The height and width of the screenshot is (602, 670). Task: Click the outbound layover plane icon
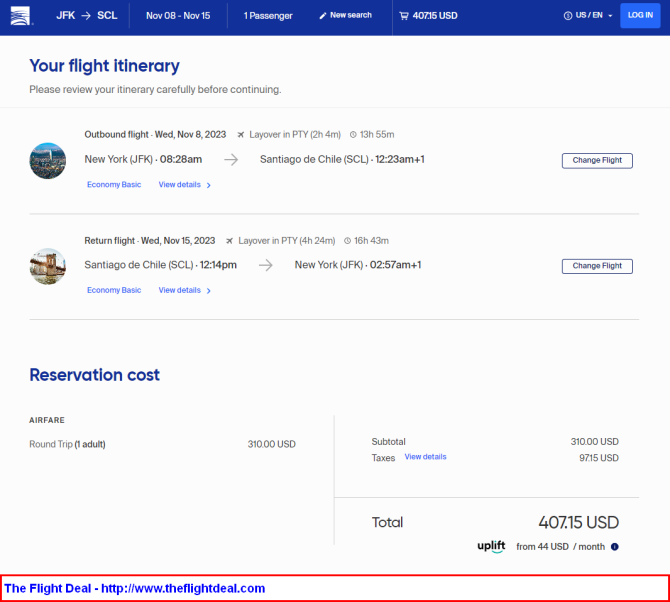(x=241, y=135)
